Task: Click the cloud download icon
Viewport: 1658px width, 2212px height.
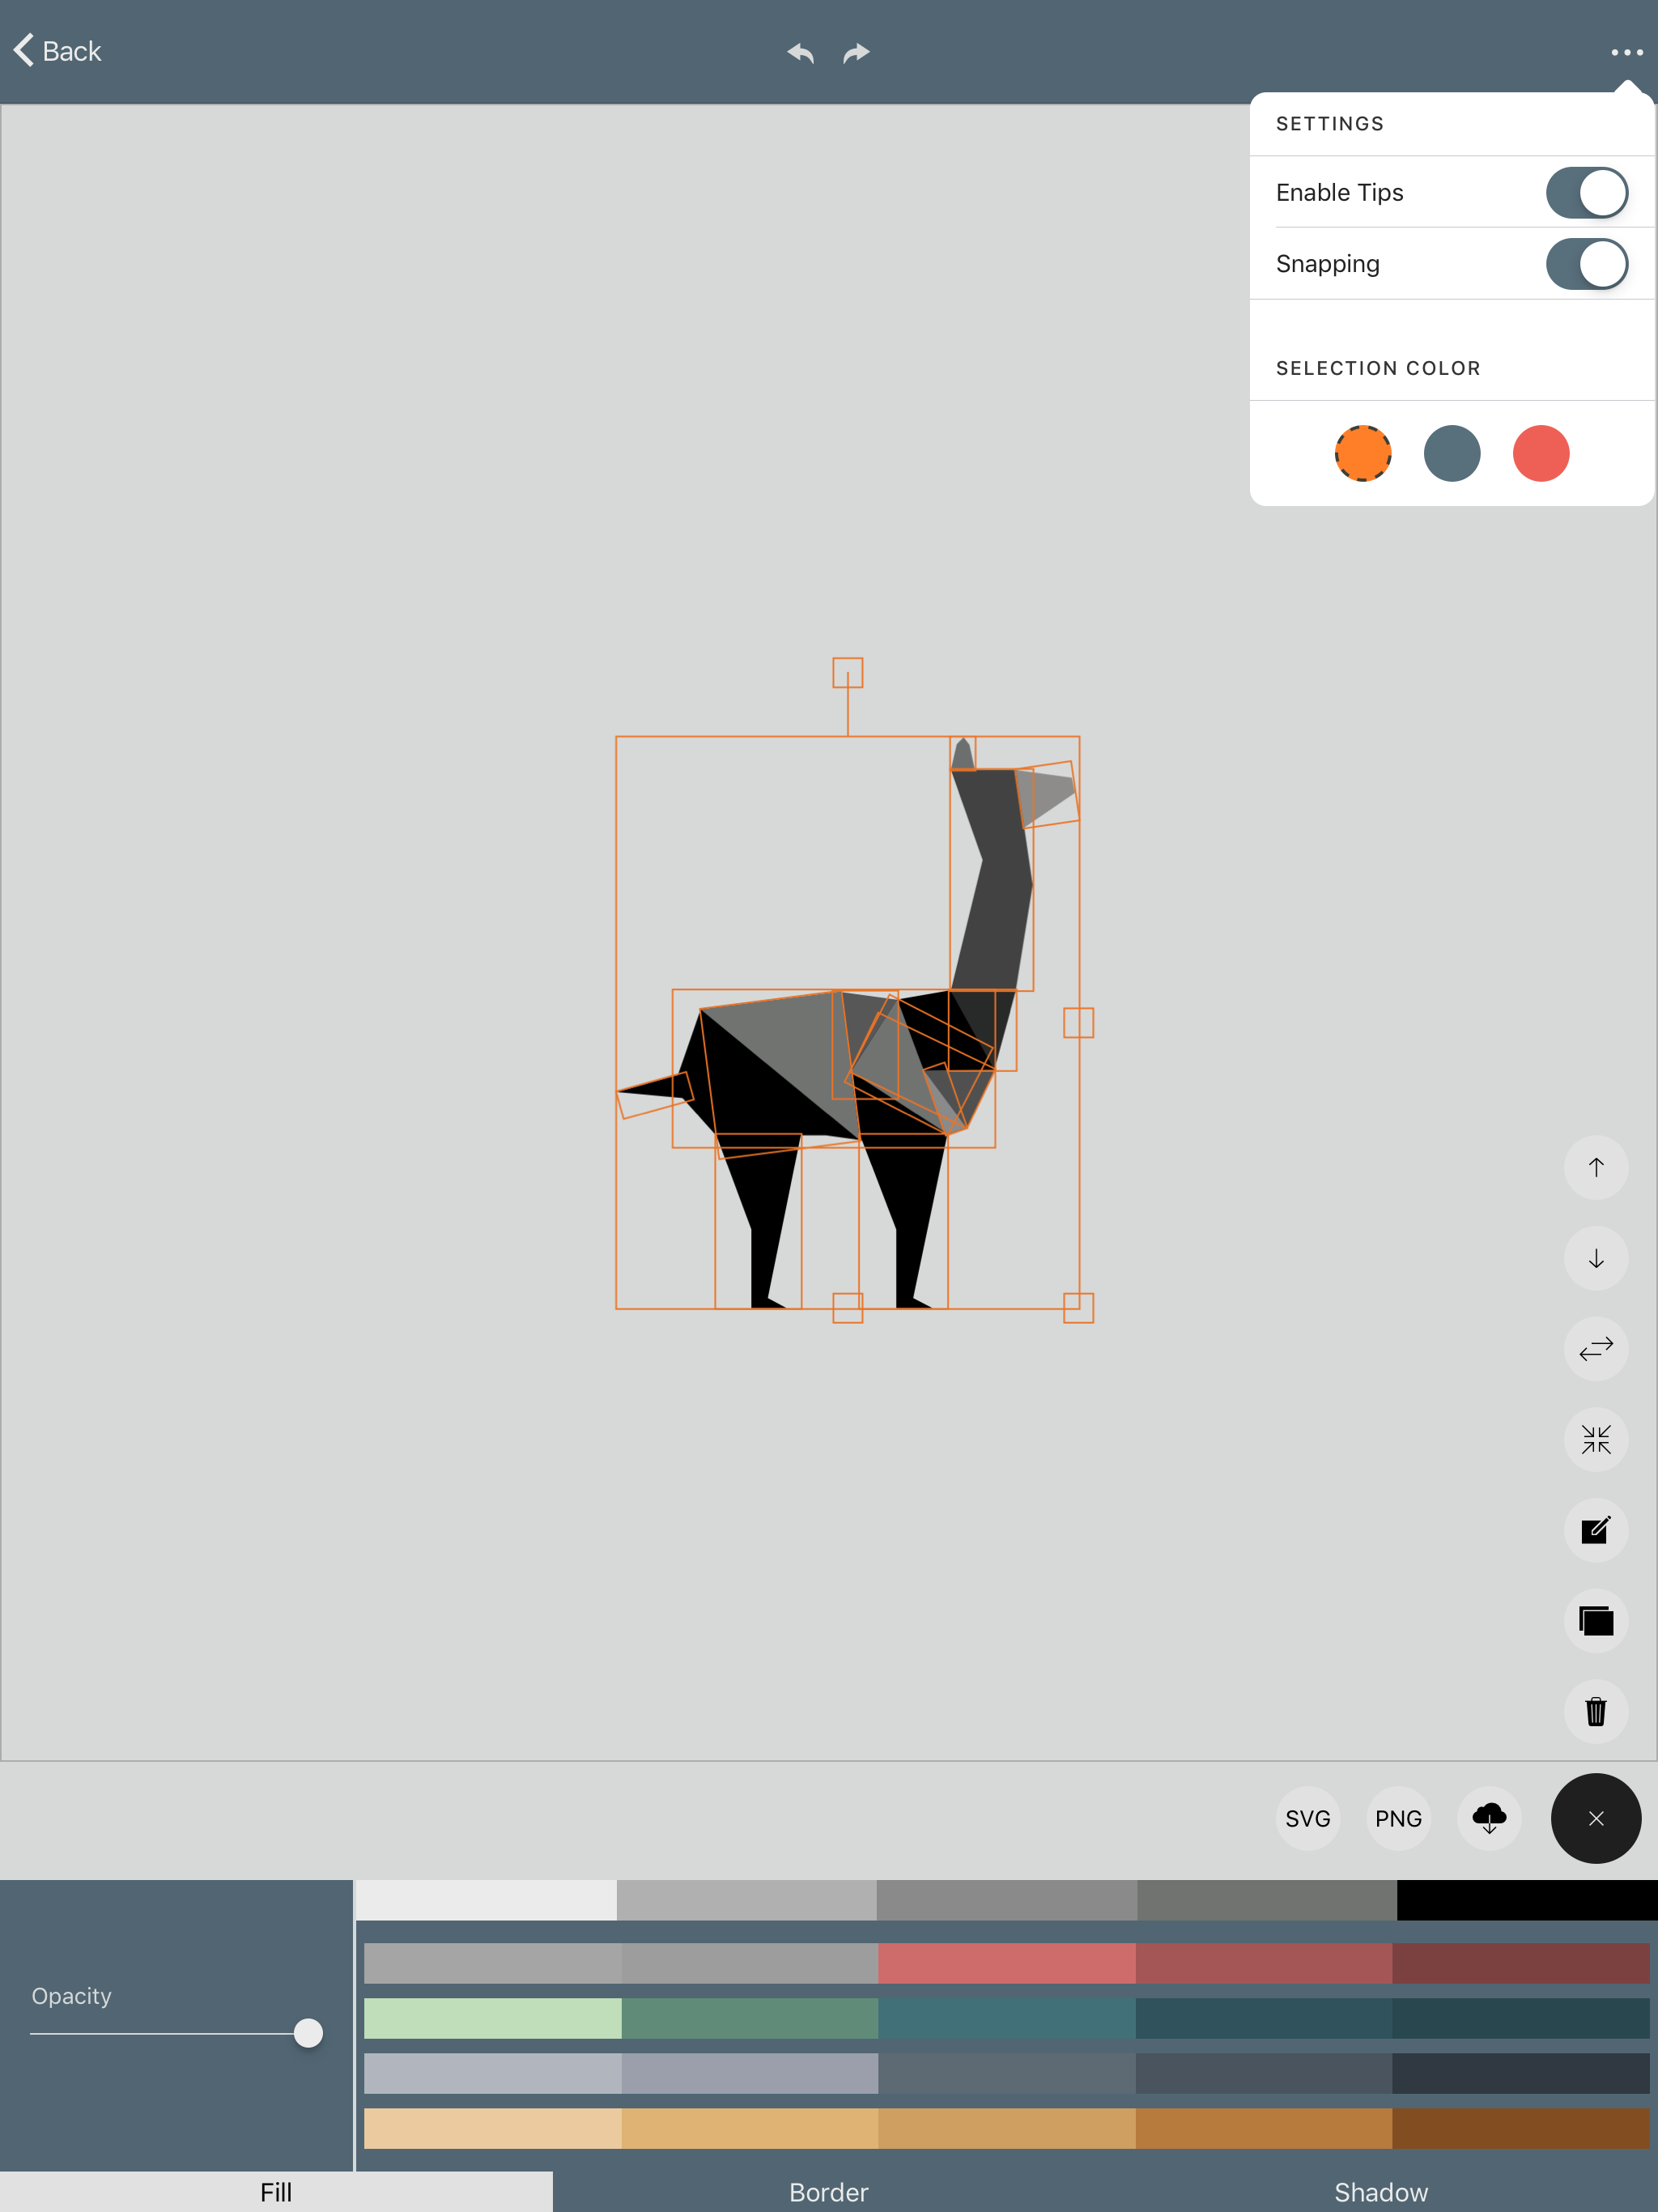Action: 1489,1818
